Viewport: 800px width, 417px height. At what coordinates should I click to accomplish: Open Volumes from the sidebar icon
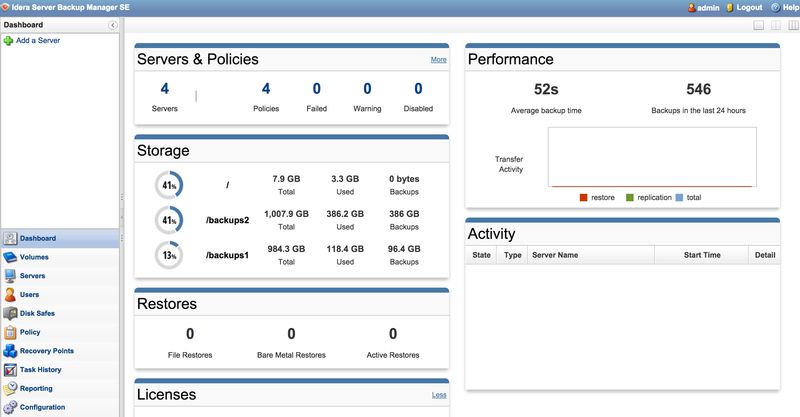10,257
